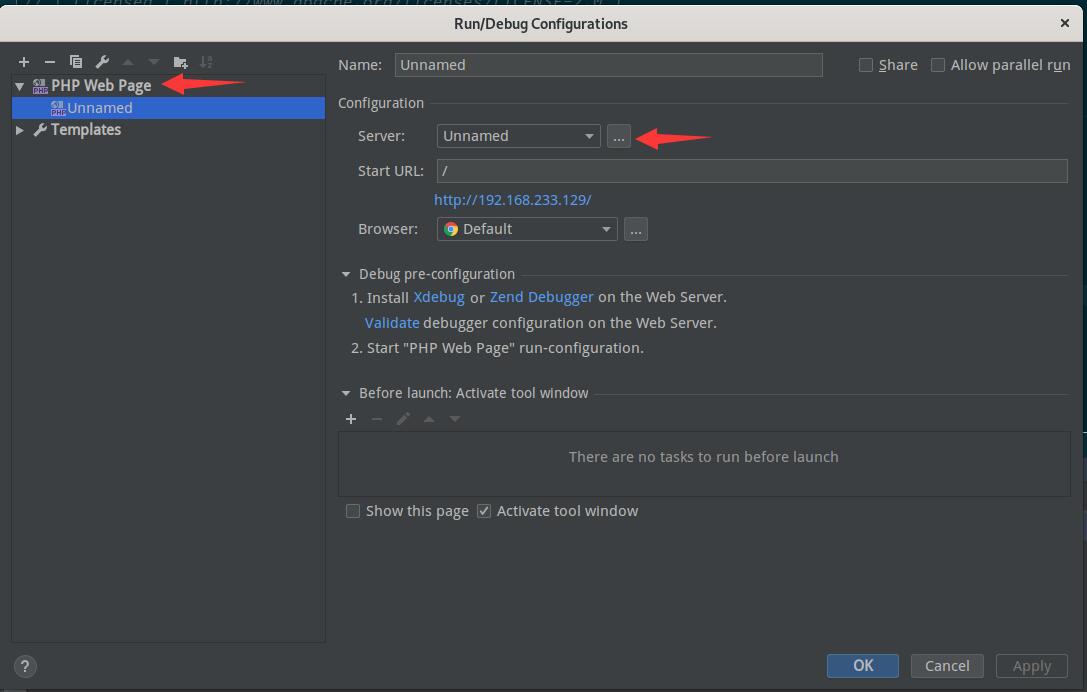Image resolution: width=1087 pixels, height=692 pixels.
Task: Expand the Templates tree node
Action: [19, 130]
